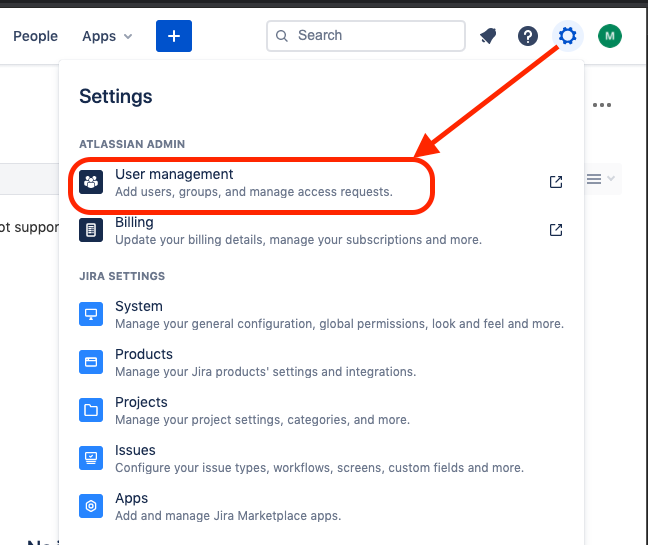Click 'Add users, groups, and manage access requests.' text
648x545 pixels.
[x=254, y=192]
